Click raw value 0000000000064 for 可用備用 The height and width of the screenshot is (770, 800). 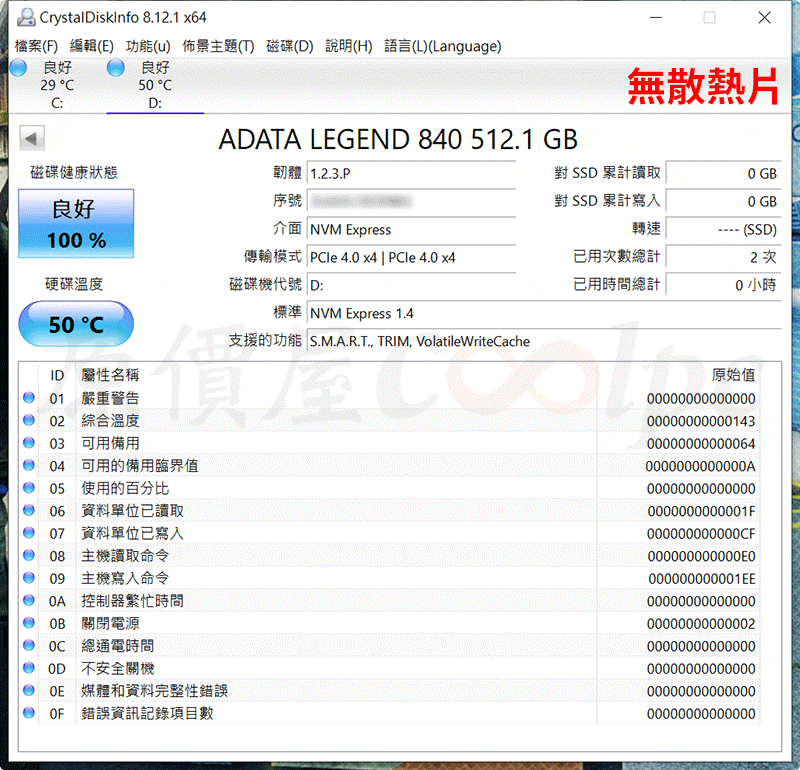[701, 443]
